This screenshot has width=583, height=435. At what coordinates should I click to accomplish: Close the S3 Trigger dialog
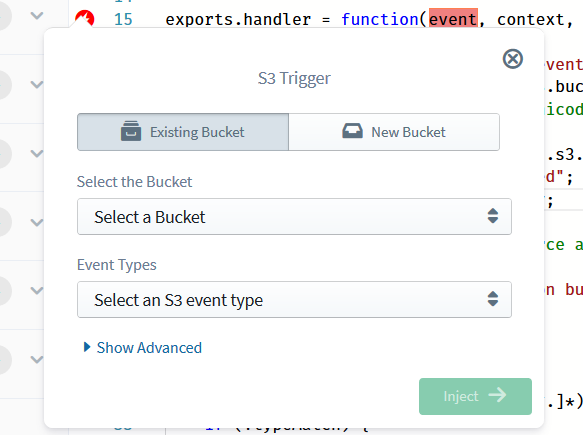click(x=513, y=59)
